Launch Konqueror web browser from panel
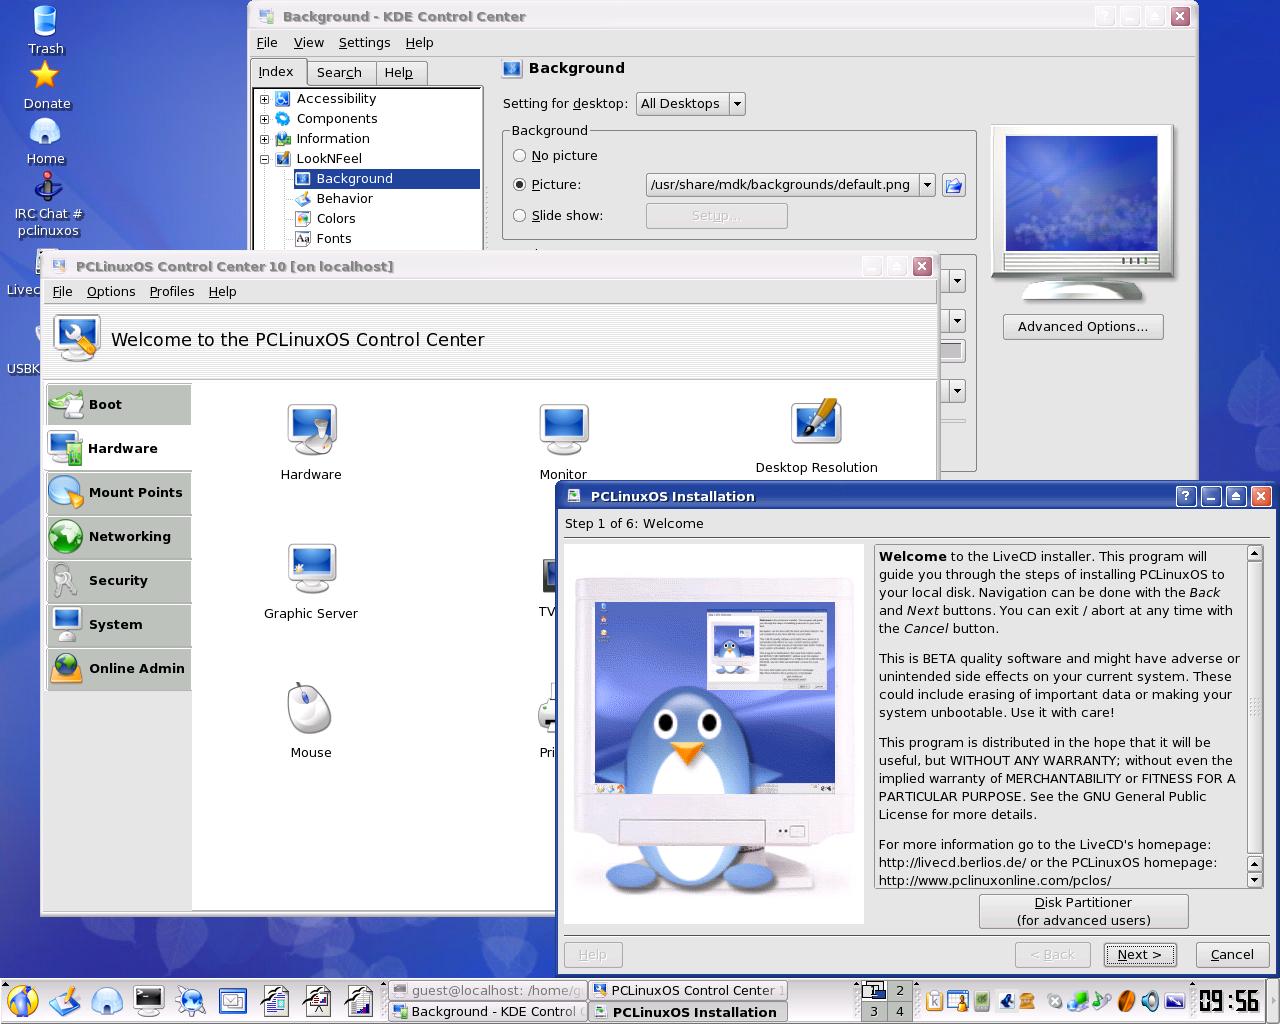The image size is (1280, 1024). (x=191, y=1000)
